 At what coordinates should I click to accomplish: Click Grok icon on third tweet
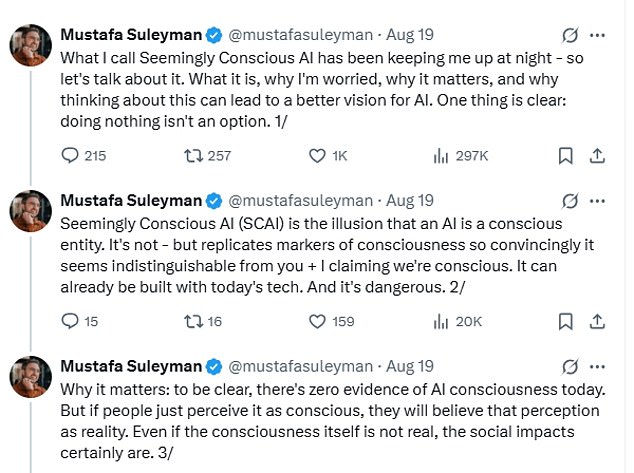pos(570,366)
